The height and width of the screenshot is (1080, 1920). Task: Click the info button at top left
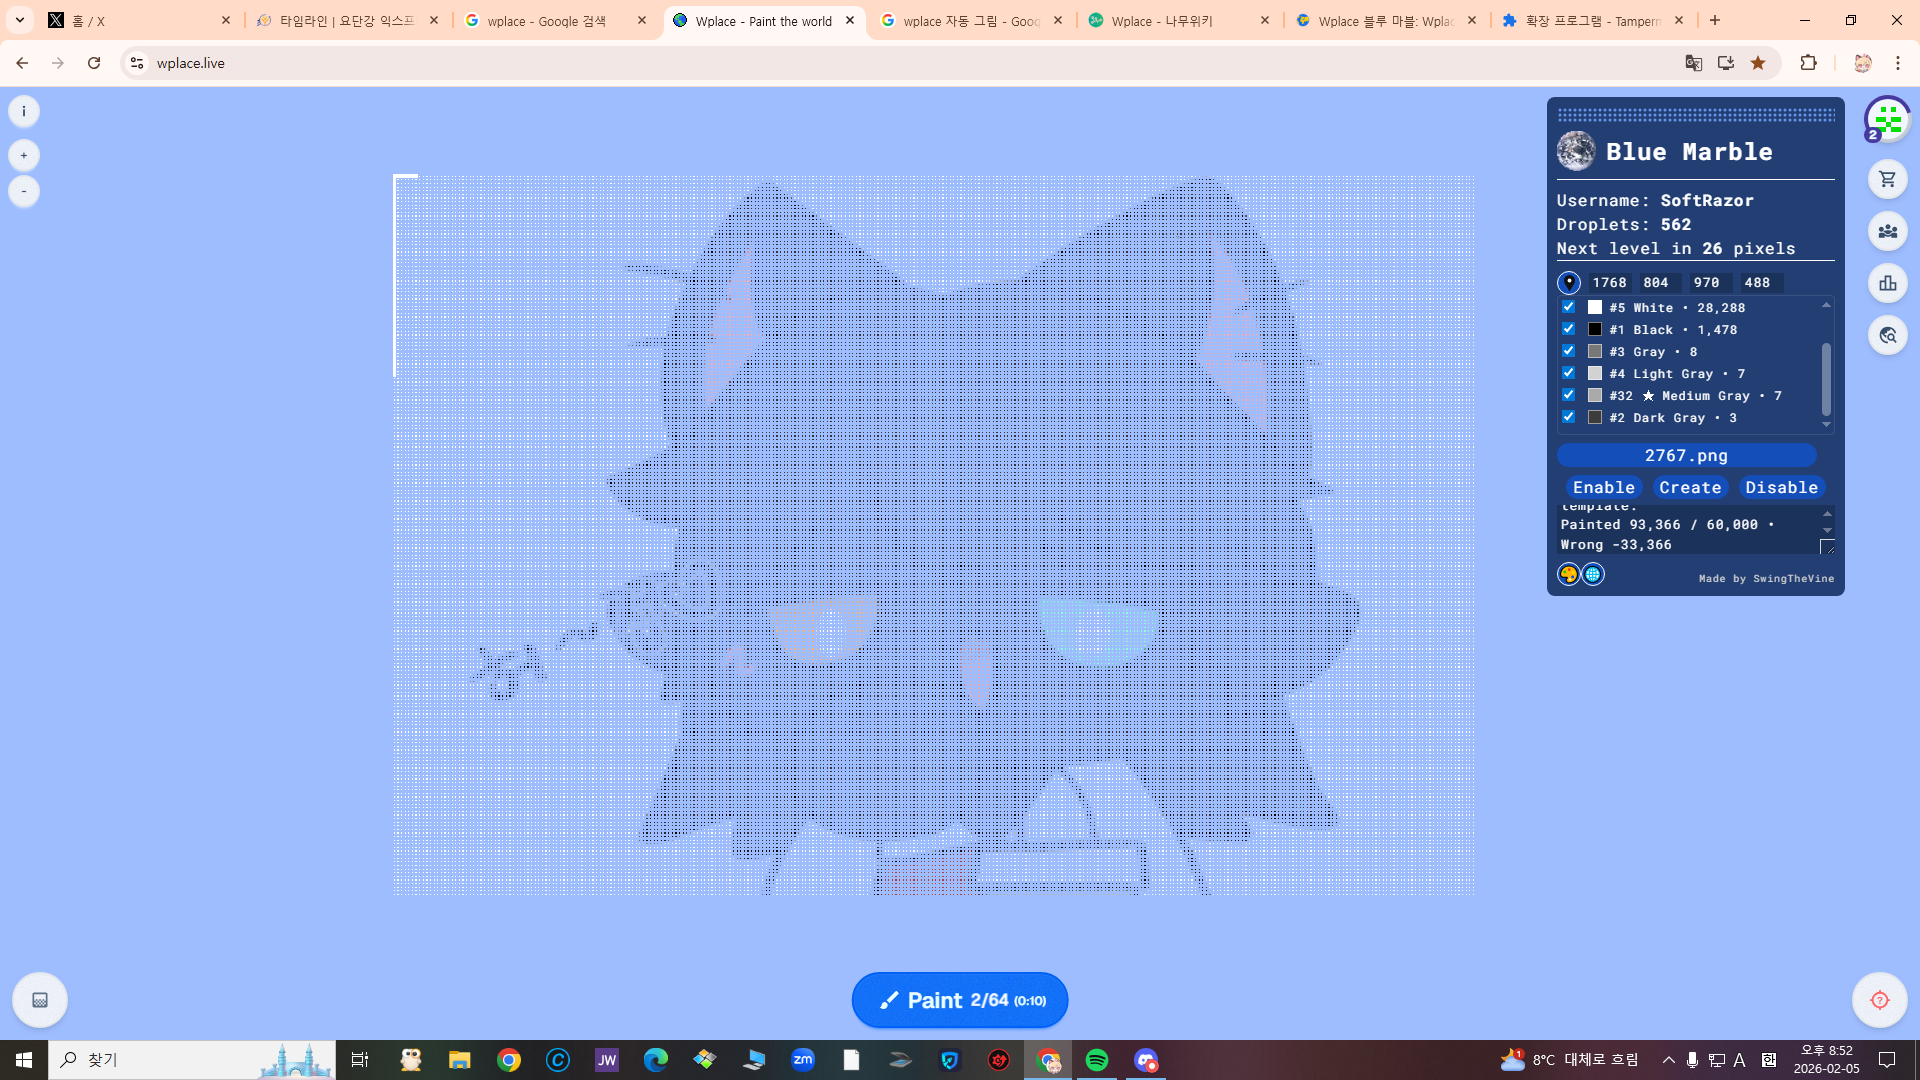24,111
